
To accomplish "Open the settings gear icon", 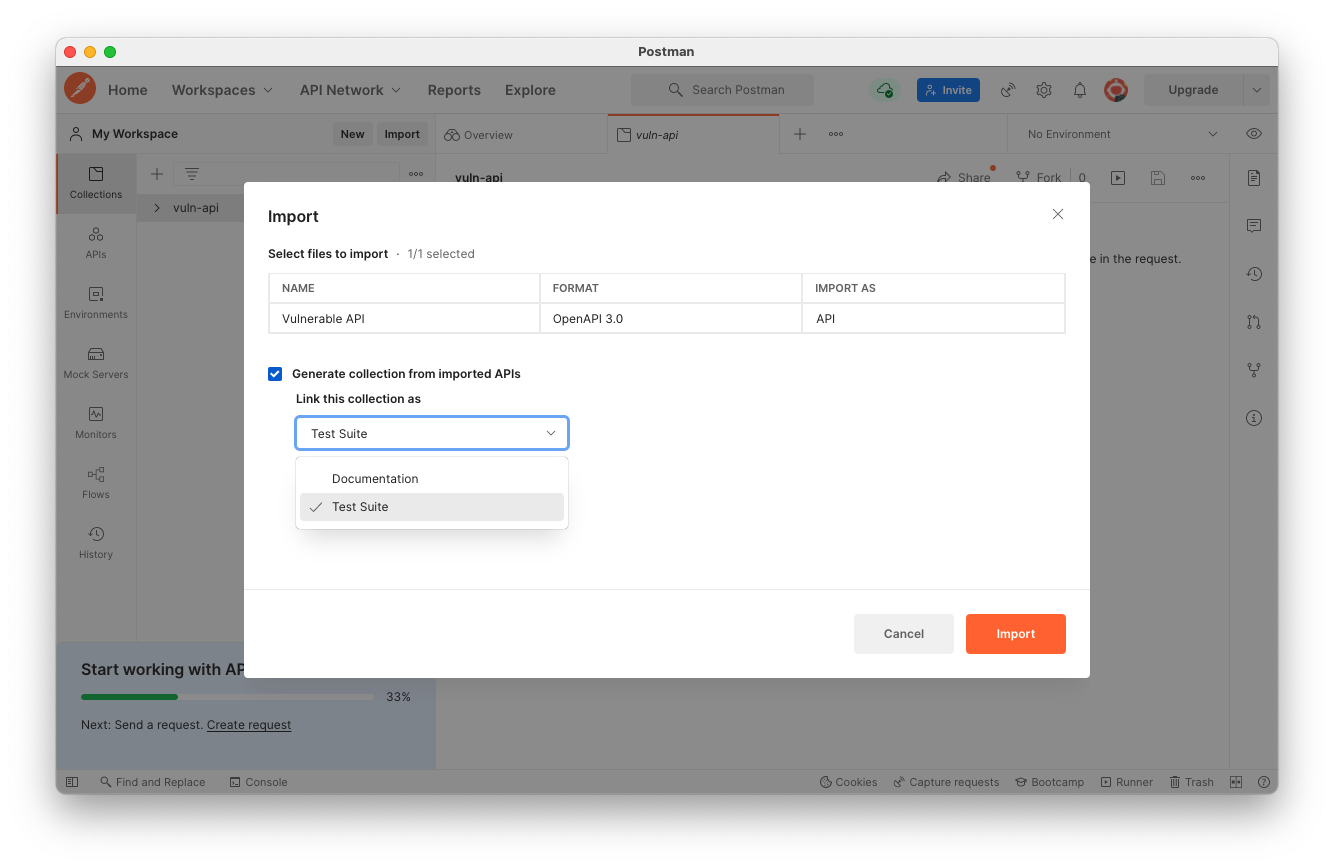I will click(1044, 90).
